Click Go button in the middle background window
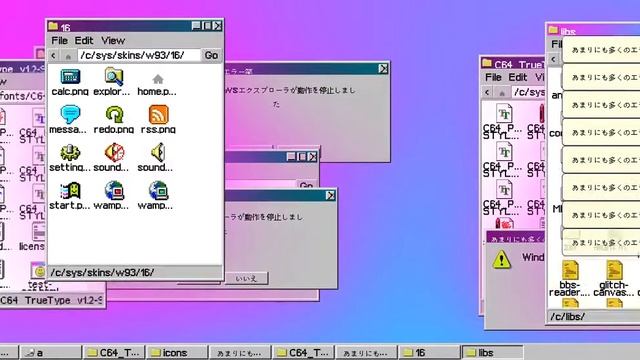This screenshot has width=640, height=360. tap(306, 185)
